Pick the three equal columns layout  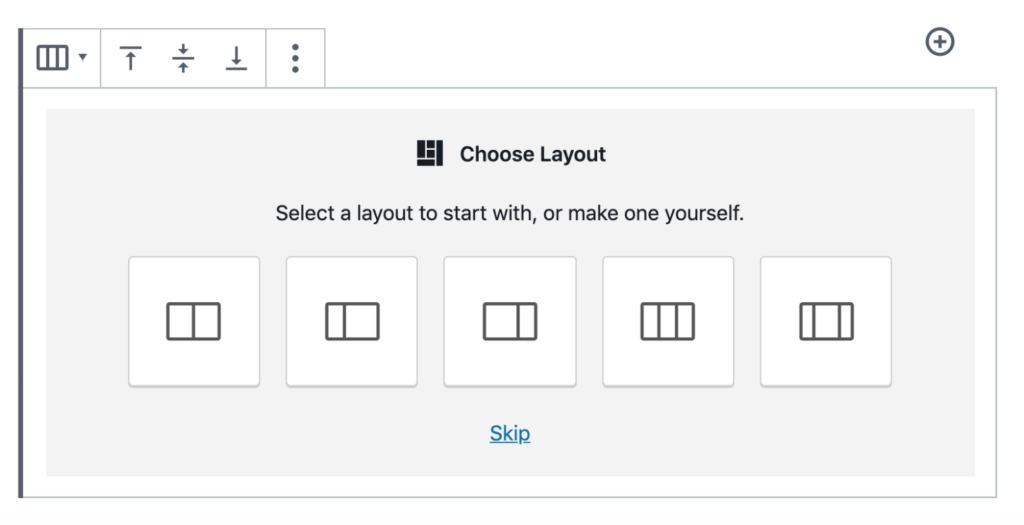click(668, 321)
